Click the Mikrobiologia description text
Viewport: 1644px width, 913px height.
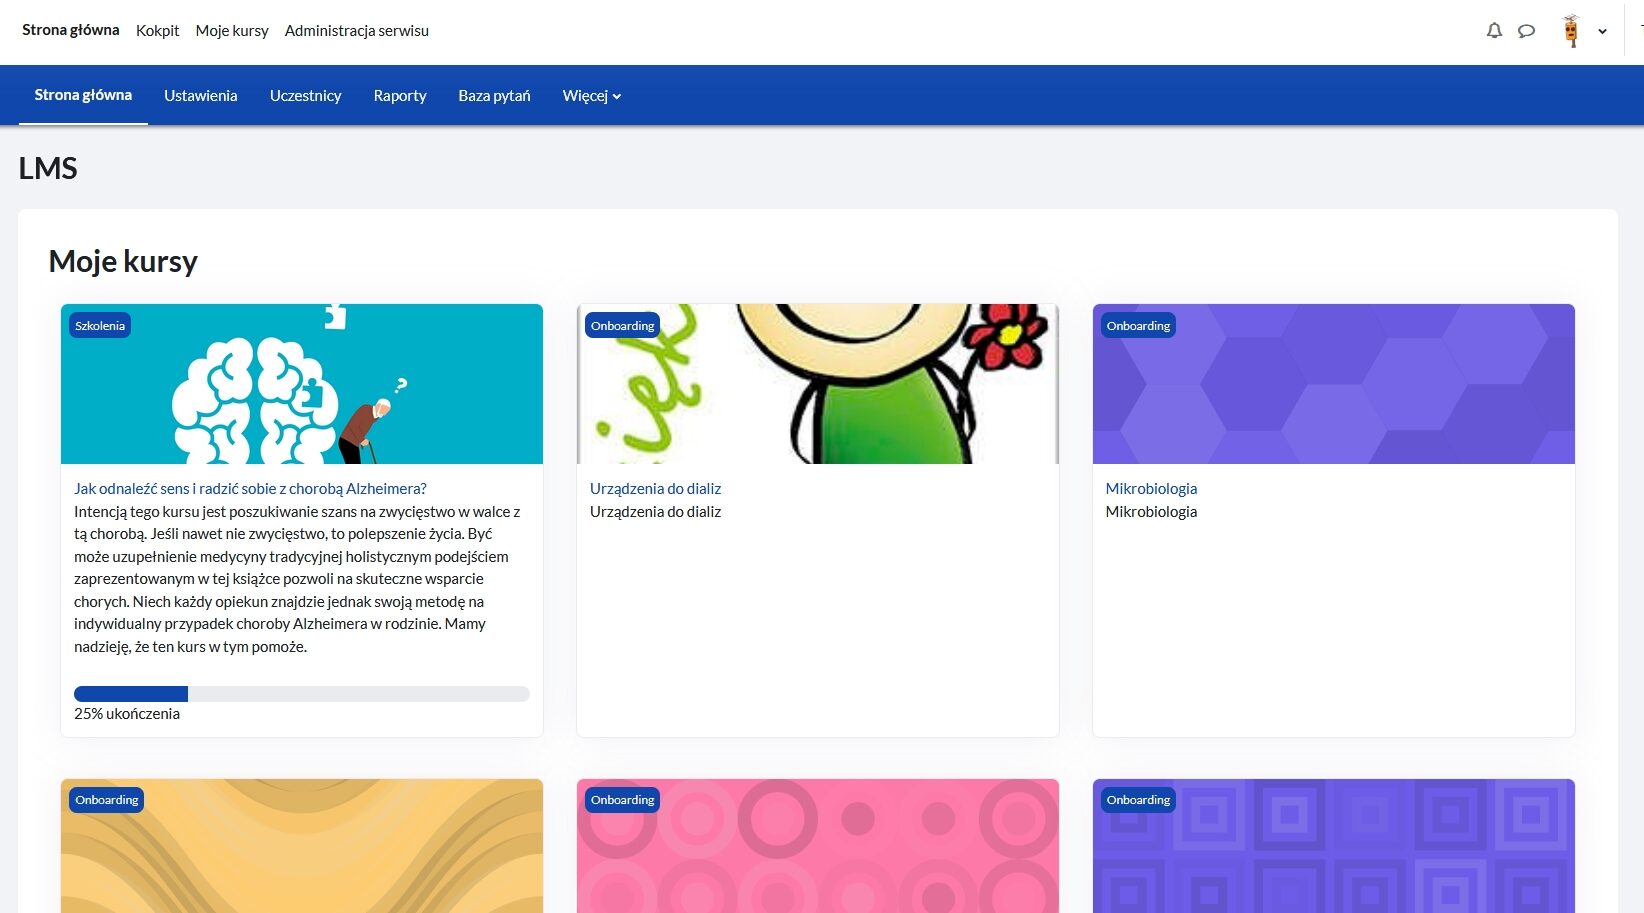pos(1151,512)
